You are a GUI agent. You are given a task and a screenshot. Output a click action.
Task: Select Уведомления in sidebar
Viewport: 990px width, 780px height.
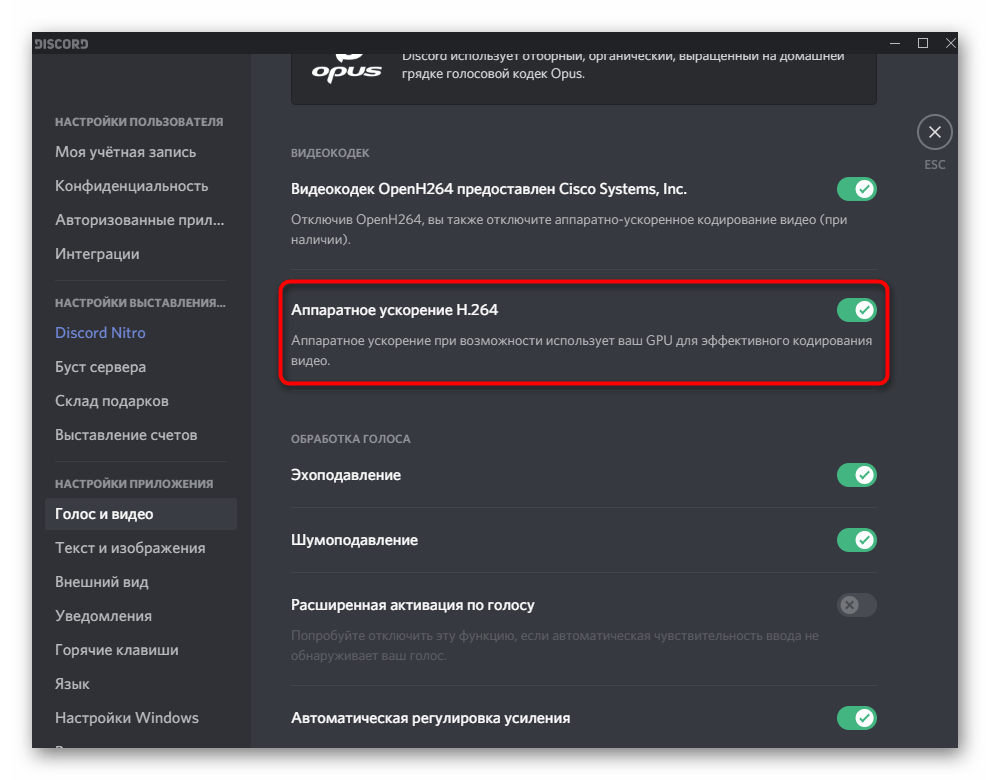pos(104,616)
